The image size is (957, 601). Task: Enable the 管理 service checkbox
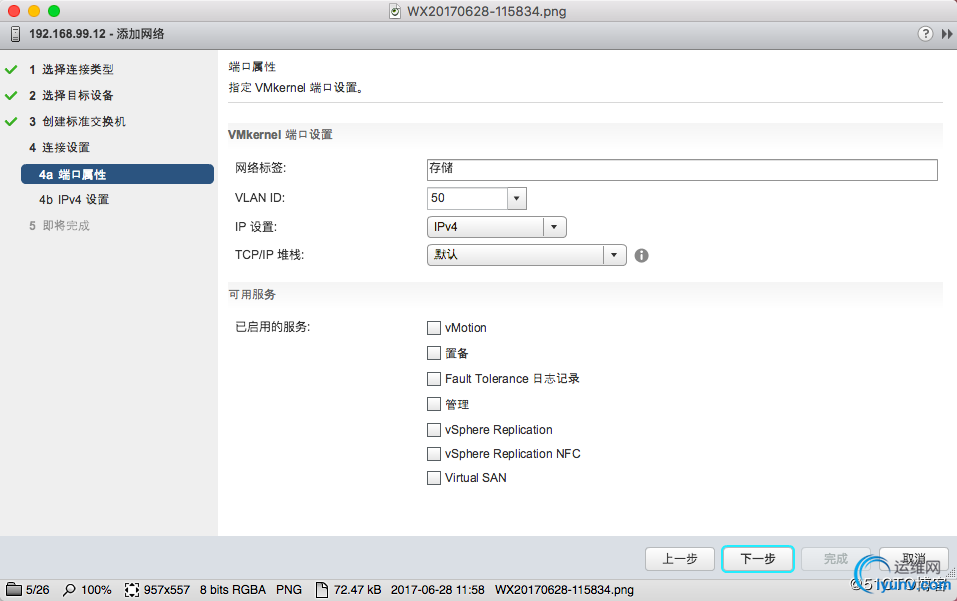(x=434, y=405)
